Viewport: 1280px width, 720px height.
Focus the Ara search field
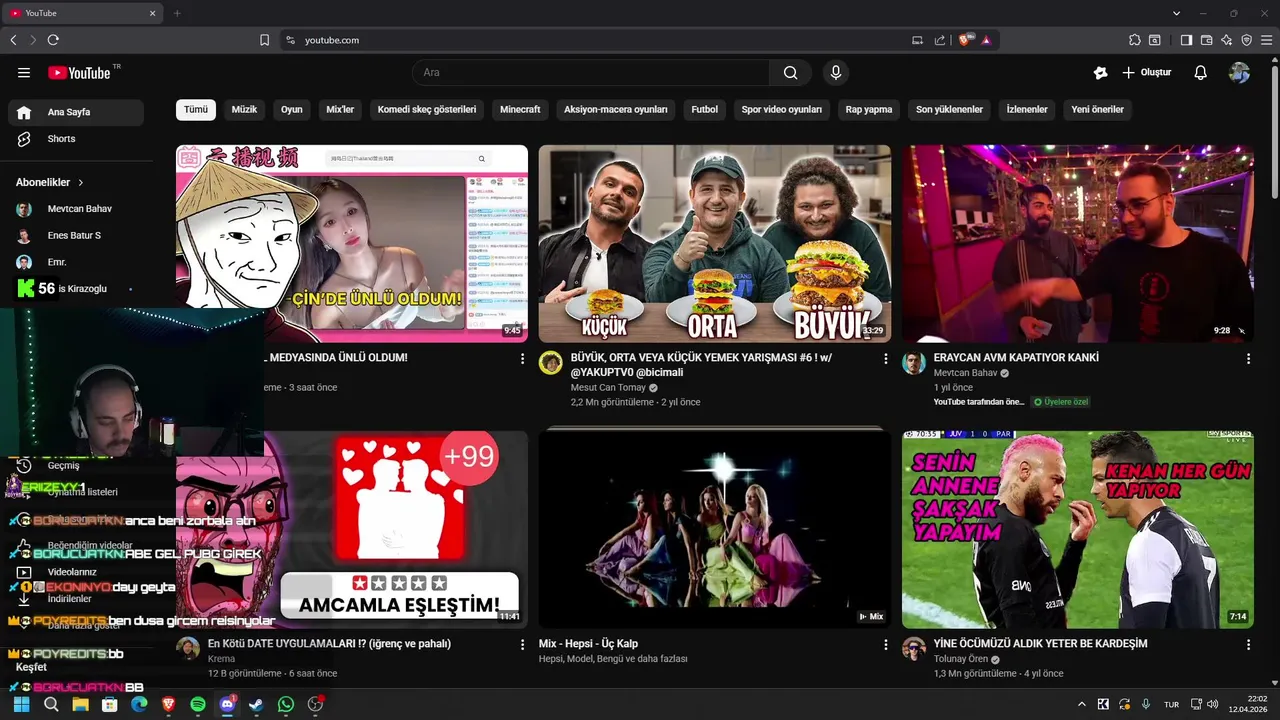[x=591, y=72]
